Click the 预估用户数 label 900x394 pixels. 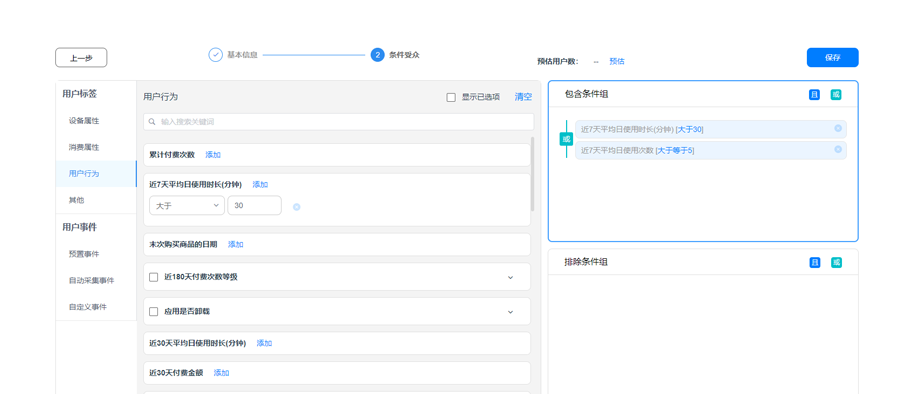(x=558, y=61)
